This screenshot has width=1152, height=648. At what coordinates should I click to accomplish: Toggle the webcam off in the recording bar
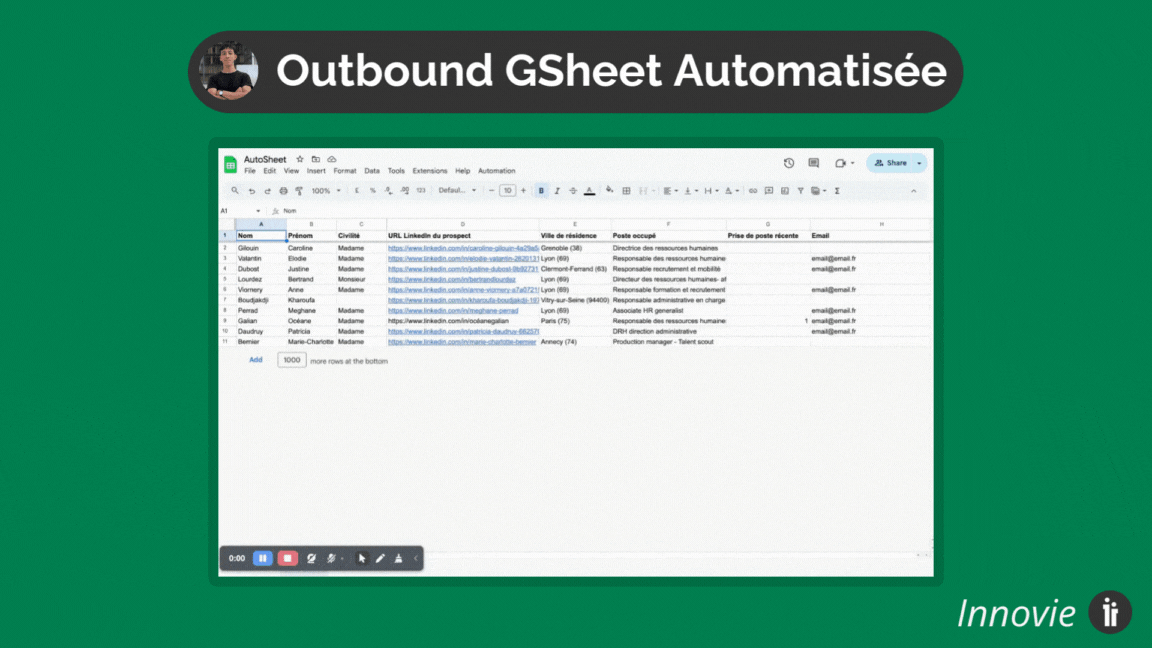(311, 558)
